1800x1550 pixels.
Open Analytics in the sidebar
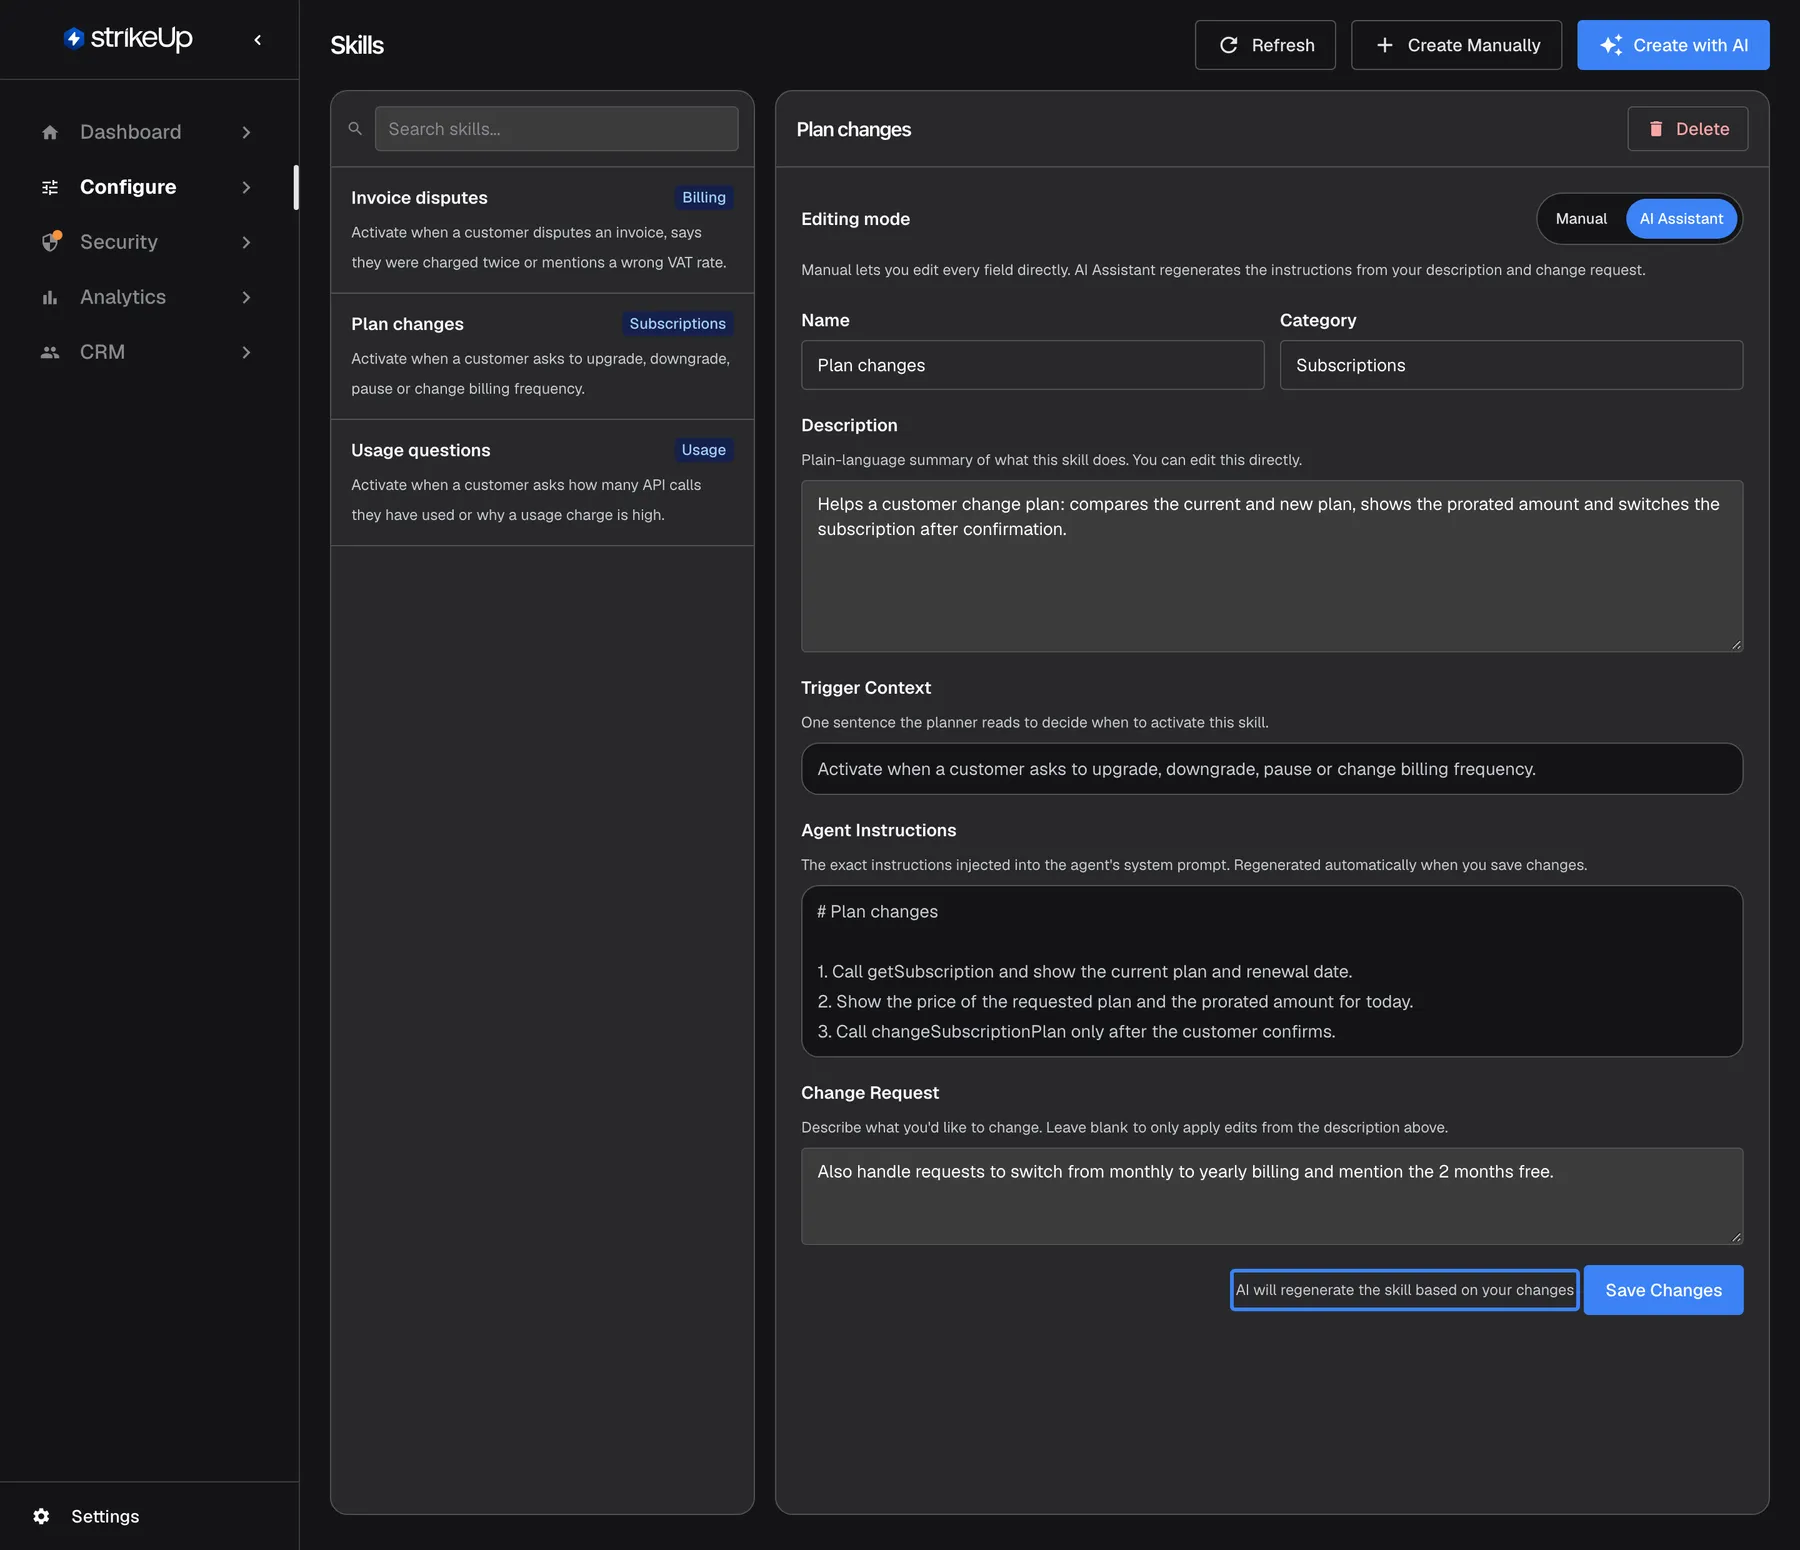tap(148, 297)
